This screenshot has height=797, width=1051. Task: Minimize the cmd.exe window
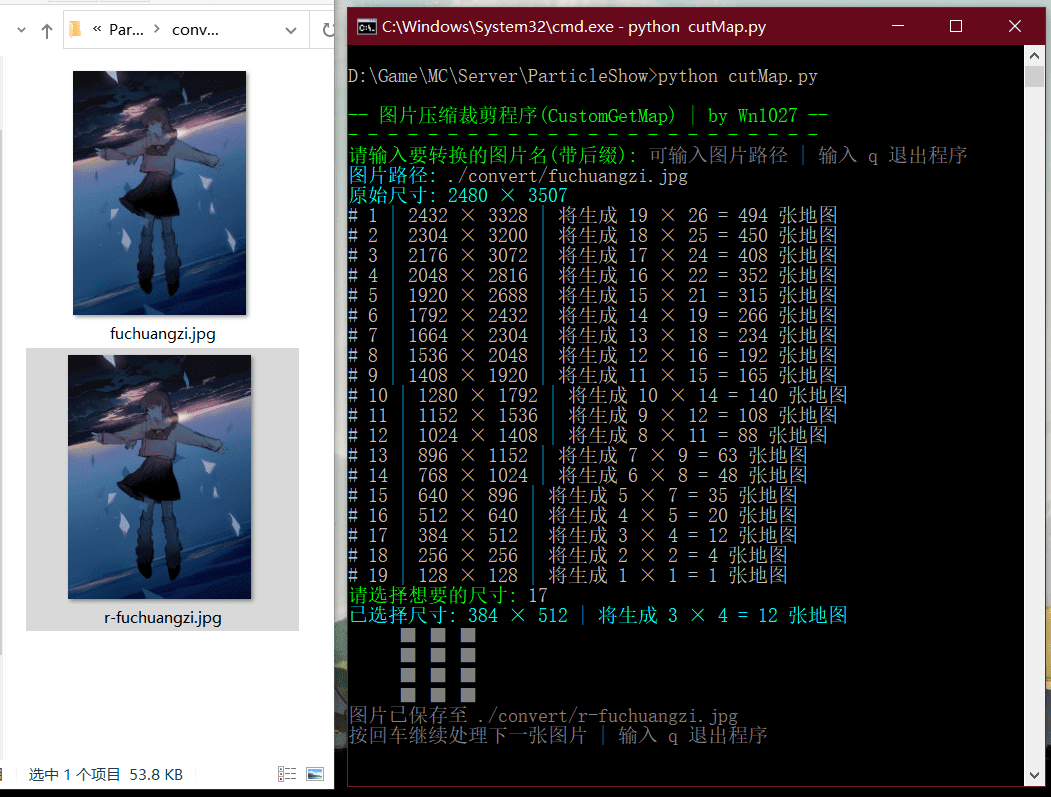(x=898, y=26)
